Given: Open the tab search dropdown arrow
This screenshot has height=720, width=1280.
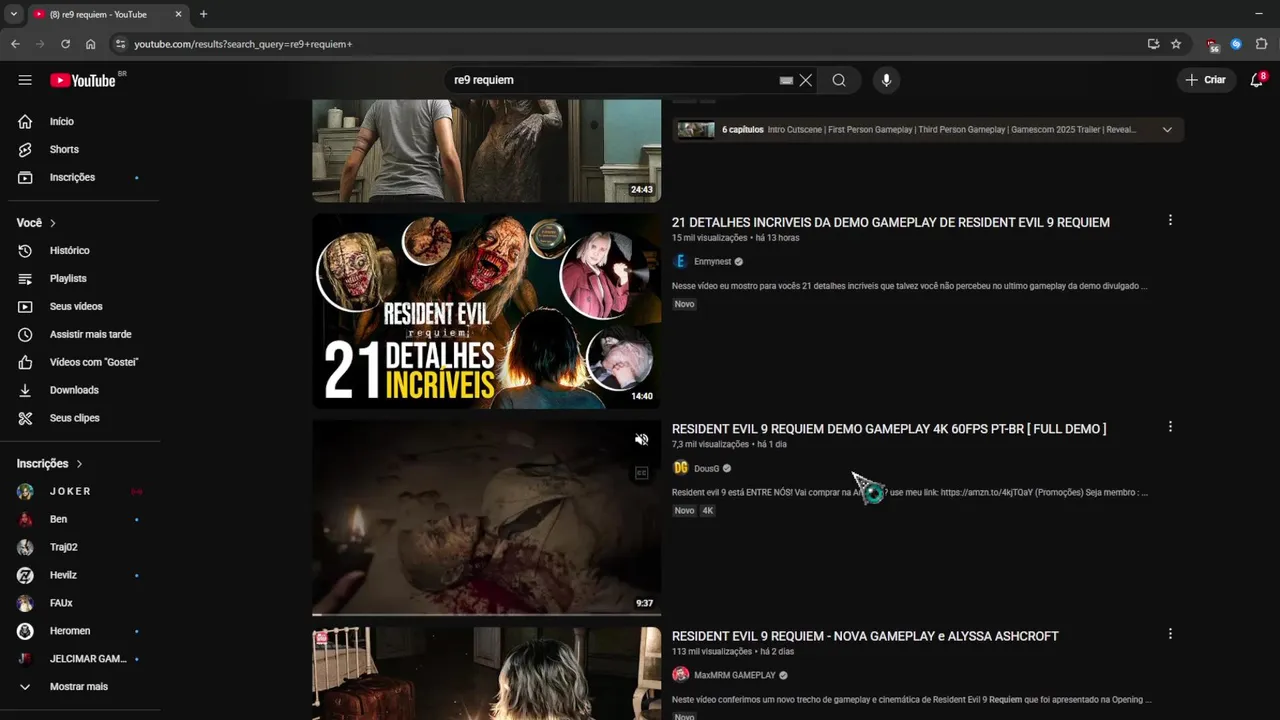Looking at the screenshot, I should (13, 14).
